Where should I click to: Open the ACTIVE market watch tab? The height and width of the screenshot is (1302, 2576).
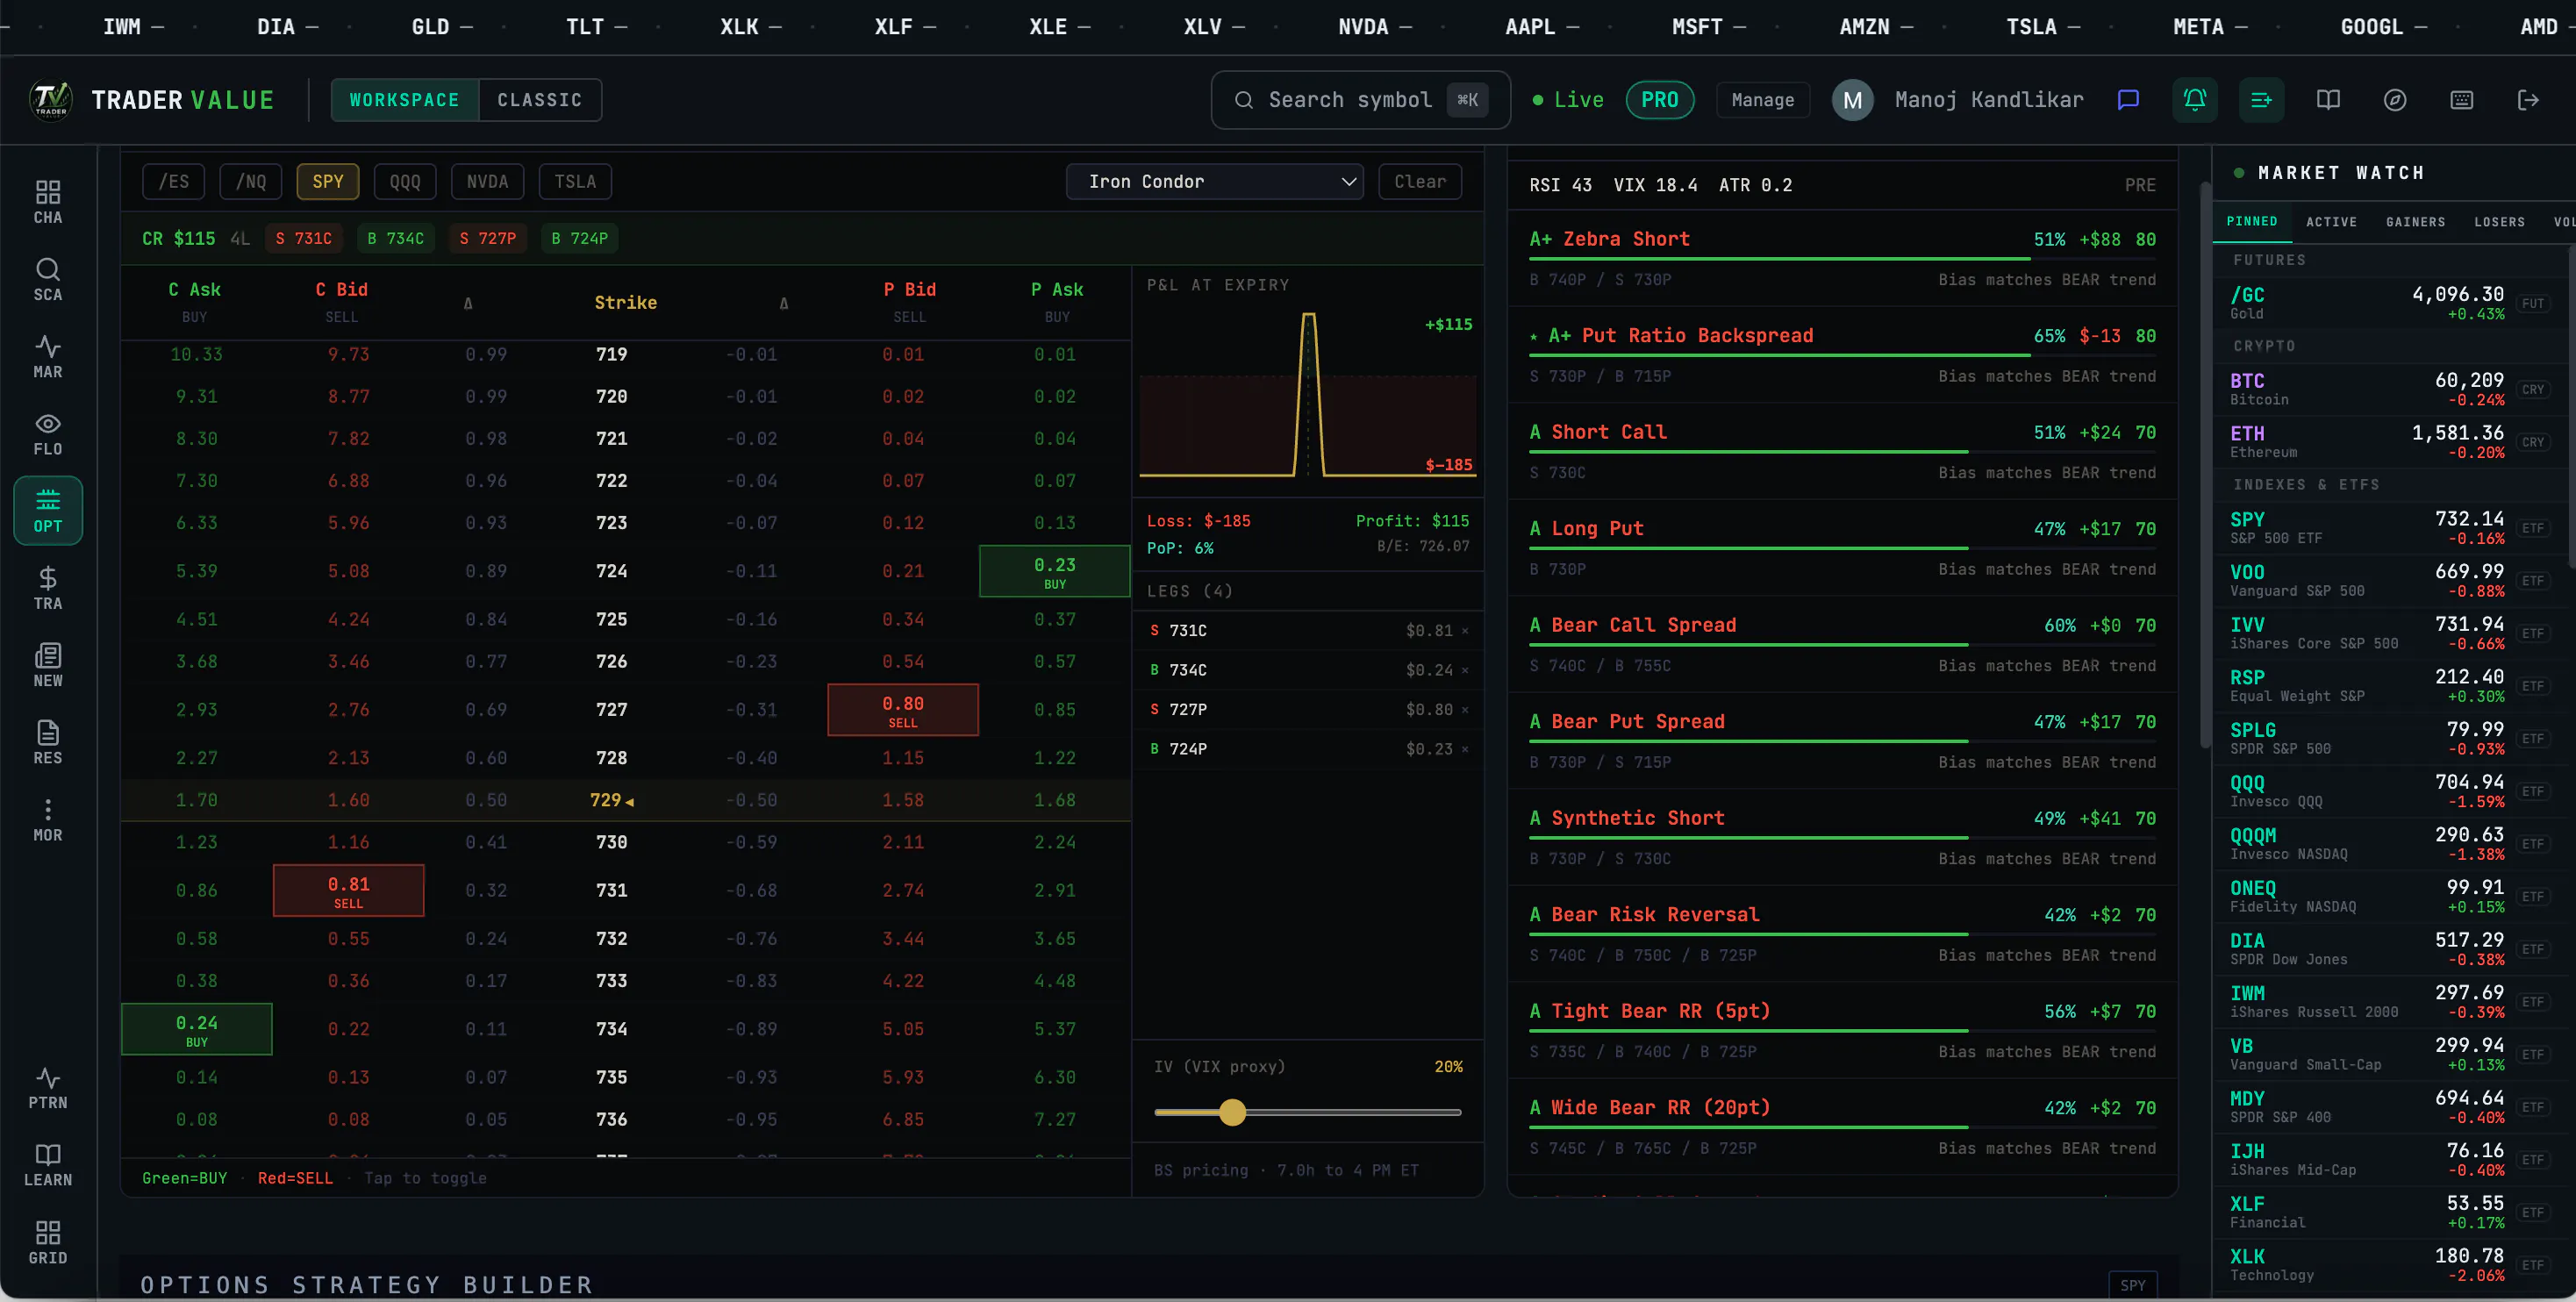(2332, 222)
